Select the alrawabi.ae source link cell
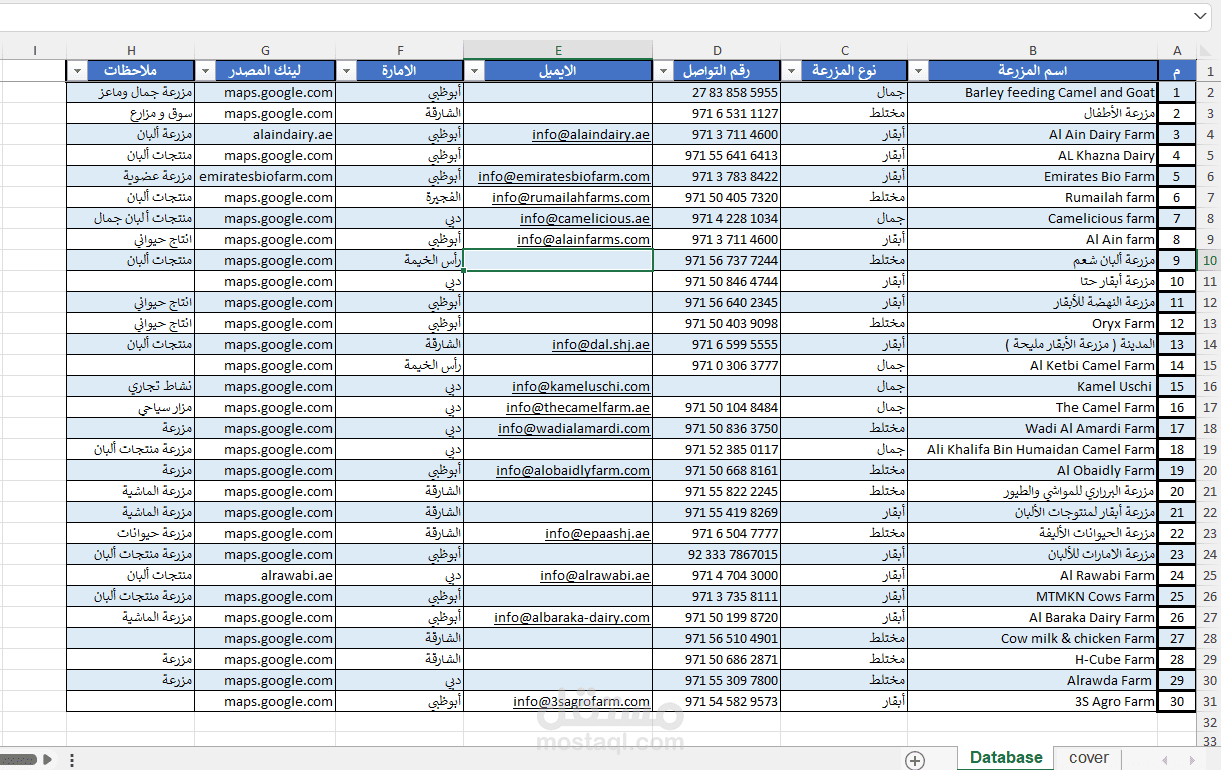Viewport: 1221px width, 770px height. [x=265, y=575]
